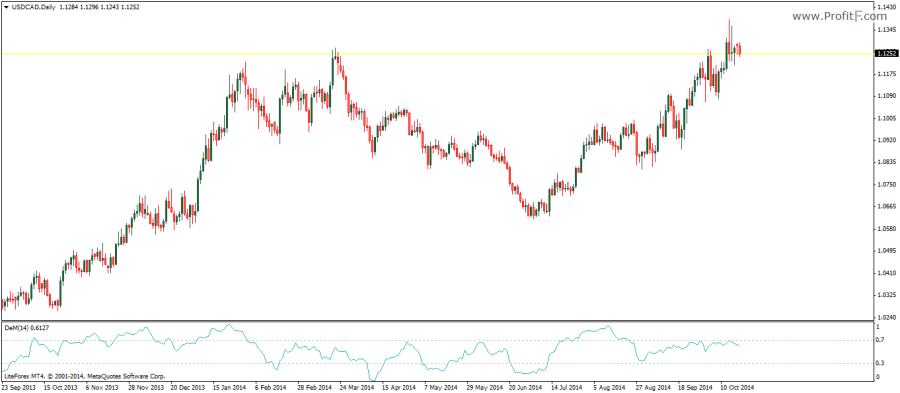900x393 pixels.
Task: Click the triangle arrow beside USDCAD,Daily
Action: click(x=5, y=7)
